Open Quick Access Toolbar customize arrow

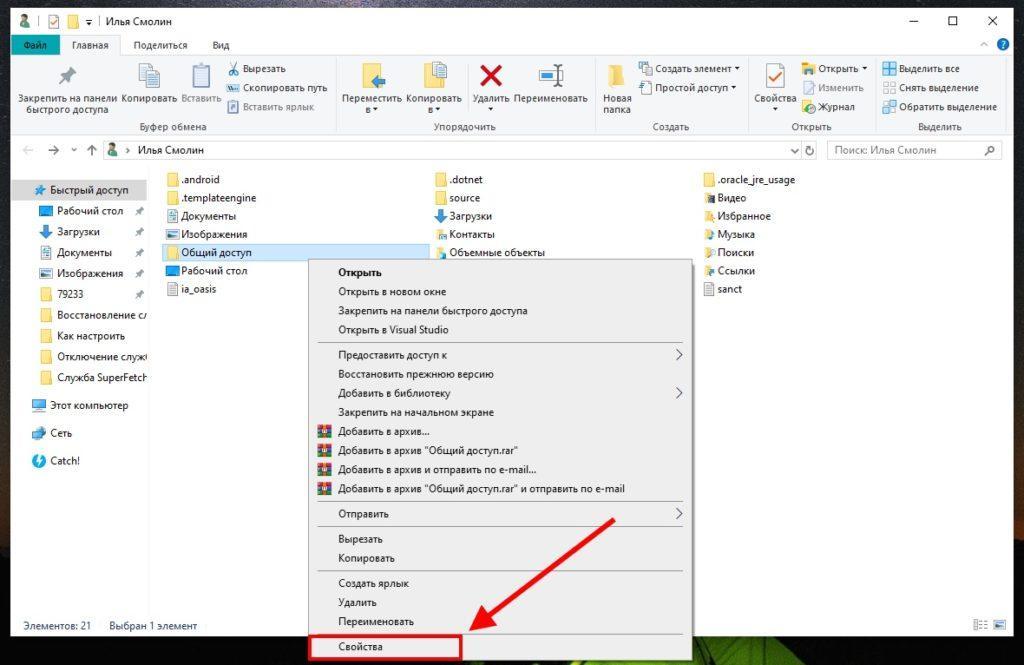89,22
